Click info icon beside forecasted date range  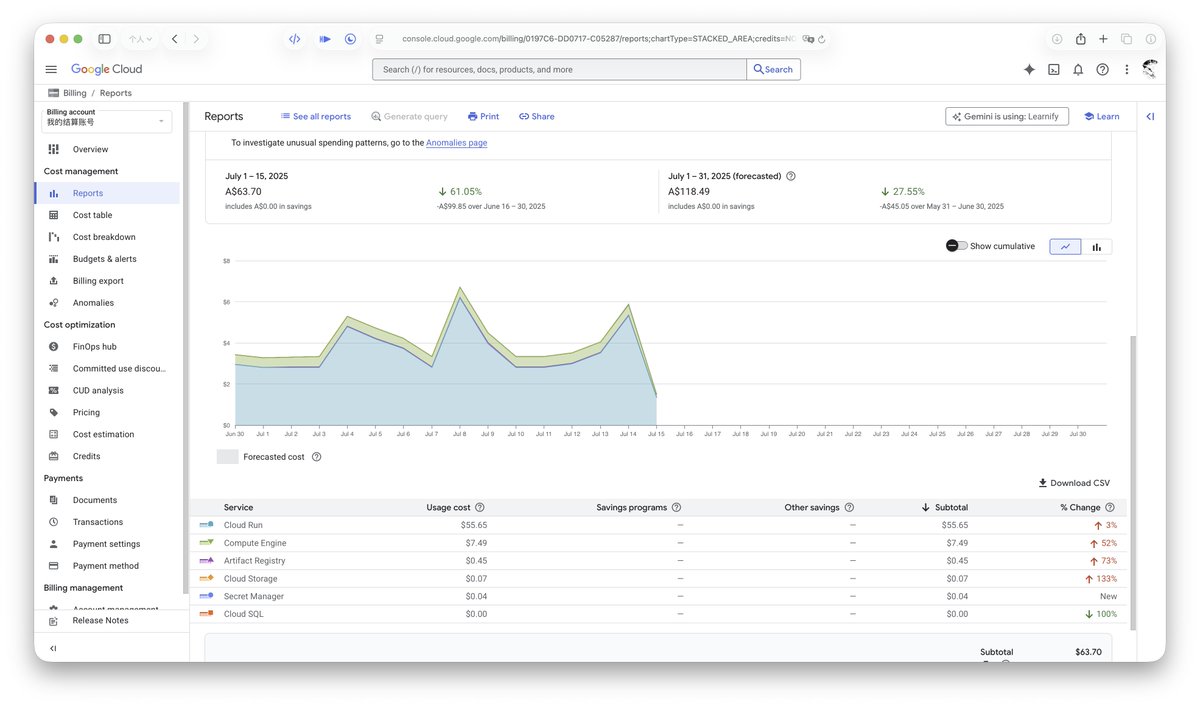pos(791,176)
